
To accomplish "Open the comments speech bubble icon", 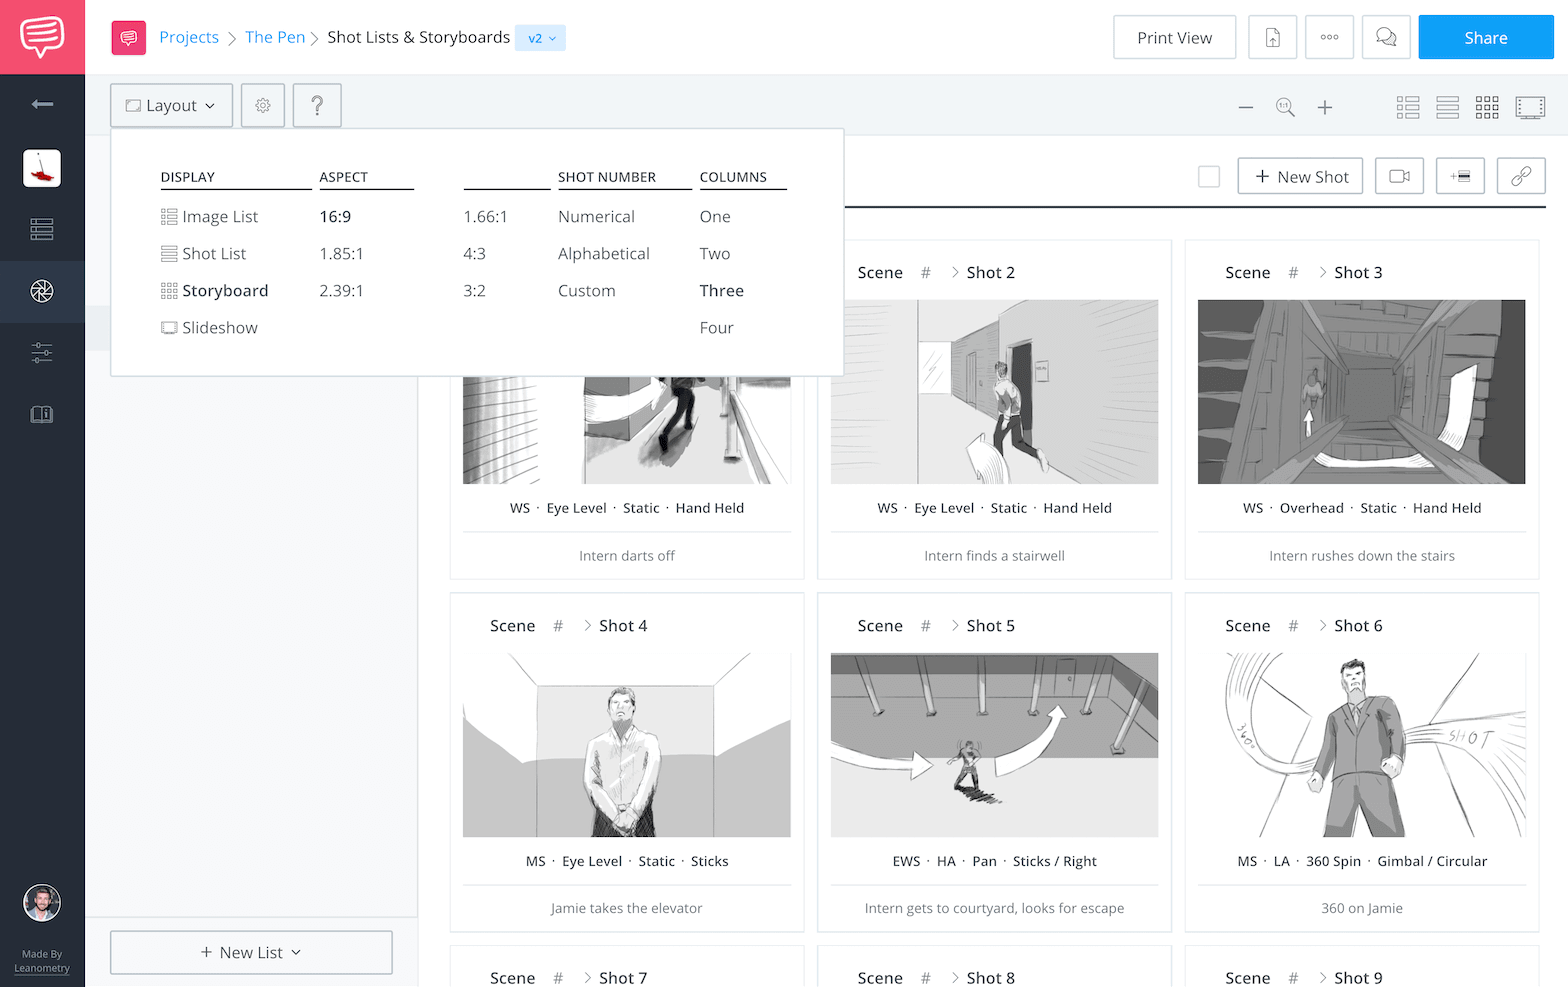I will tap(1386, 38).
